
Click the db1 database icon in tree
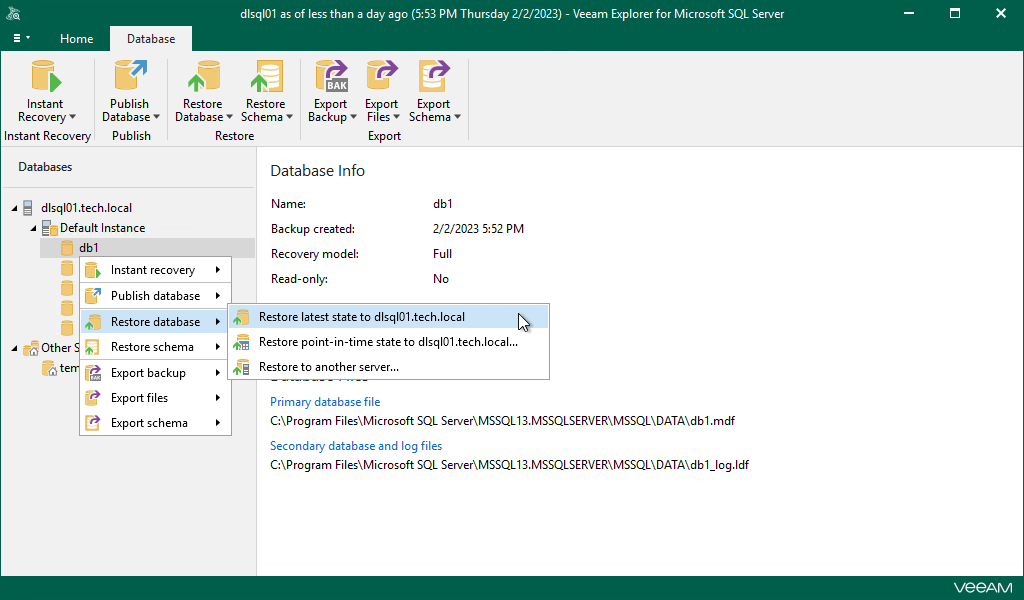tap(67, 247)
